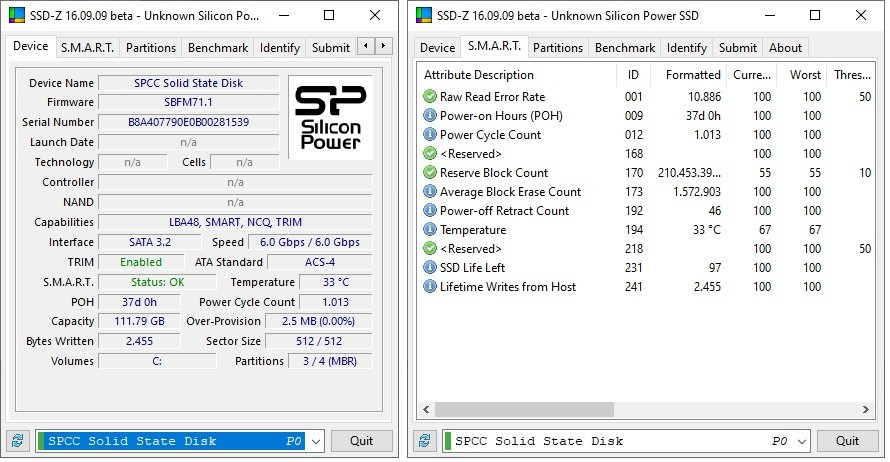
Task: Open the disk selector dropdown in the S.M.A.R.T. window
Action: pyautogui.click(x=802, y=441)
